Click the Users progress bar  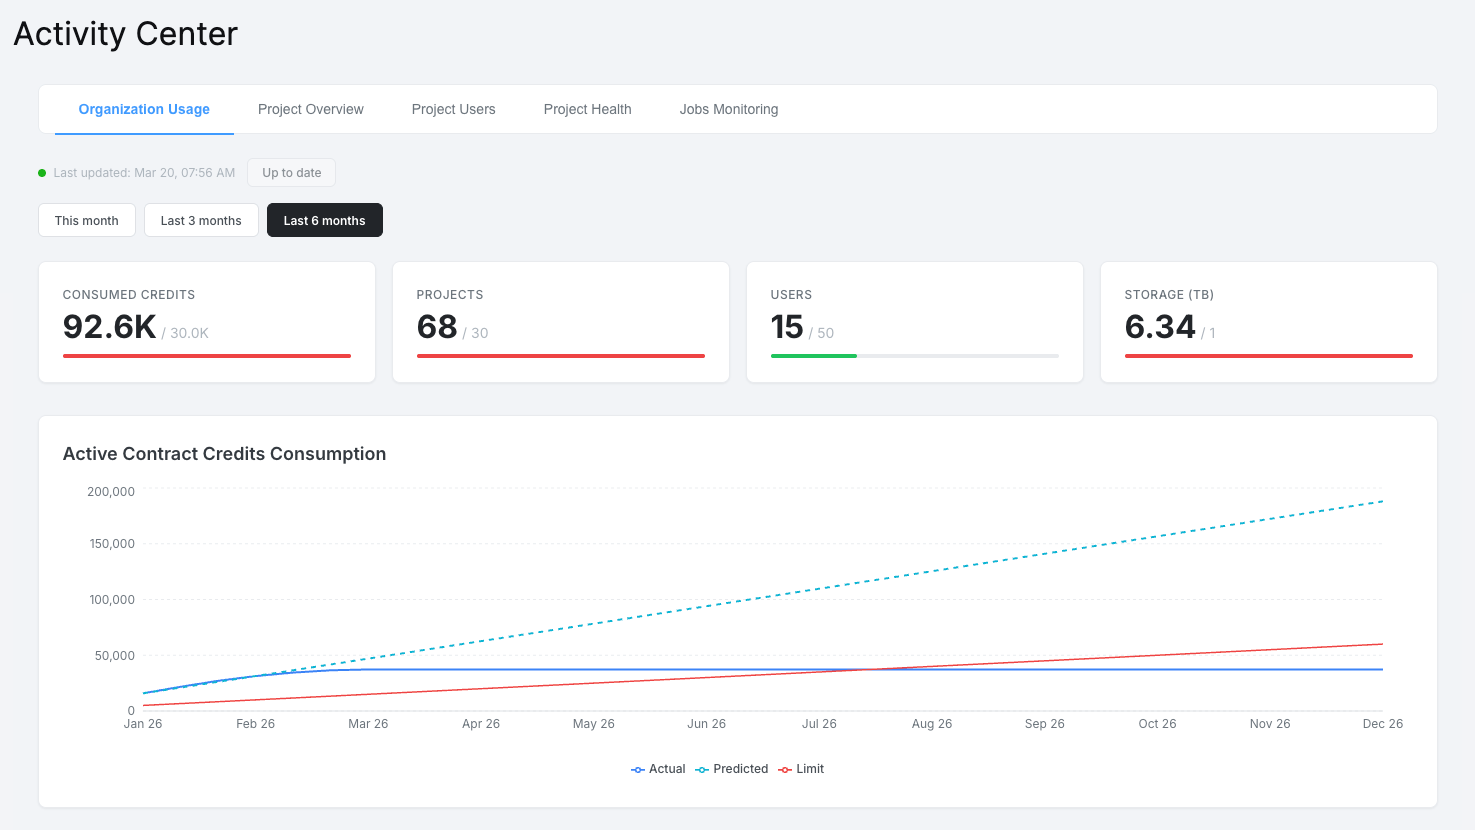coord(914,355)
